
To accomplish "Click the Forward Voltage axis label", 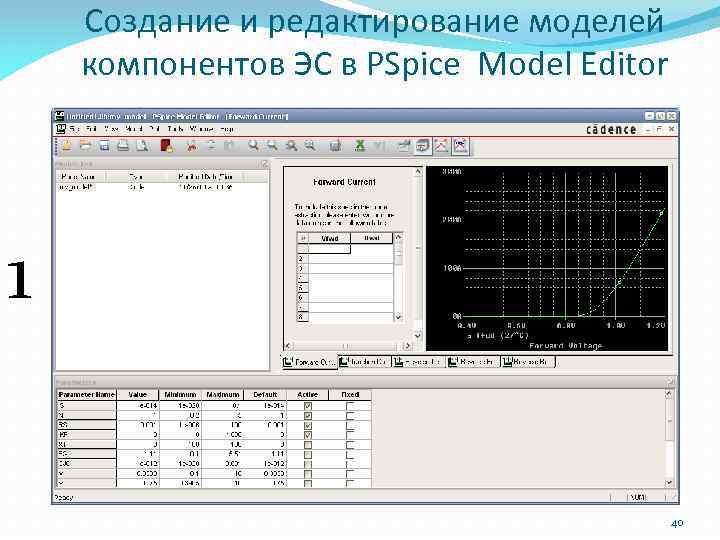I will [566, 345].
